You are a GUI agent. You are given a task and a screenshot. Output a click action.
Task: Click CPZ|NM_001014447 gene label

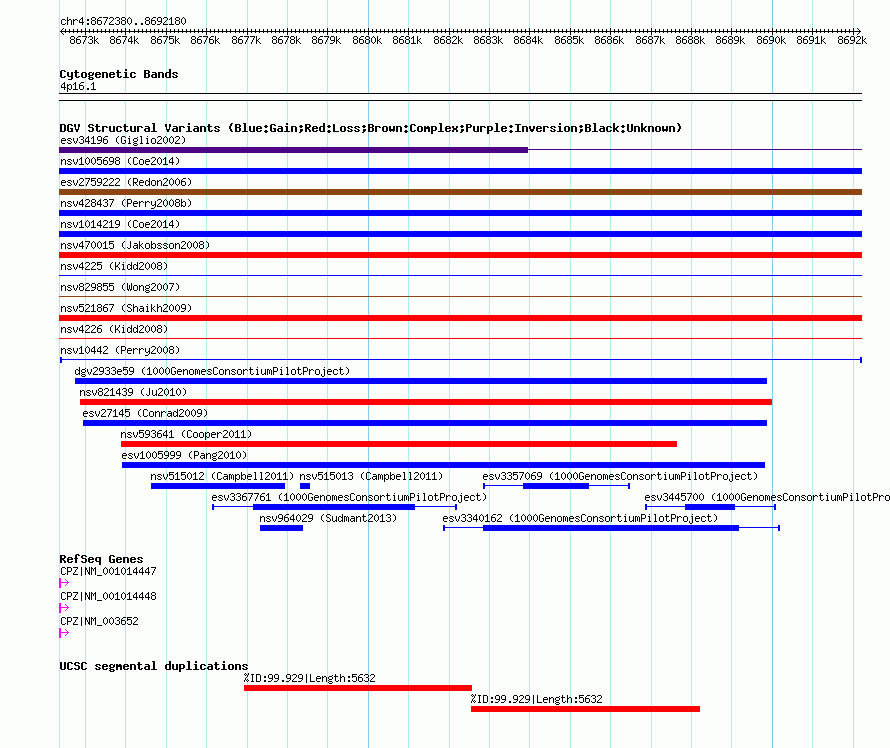point(108,571)
